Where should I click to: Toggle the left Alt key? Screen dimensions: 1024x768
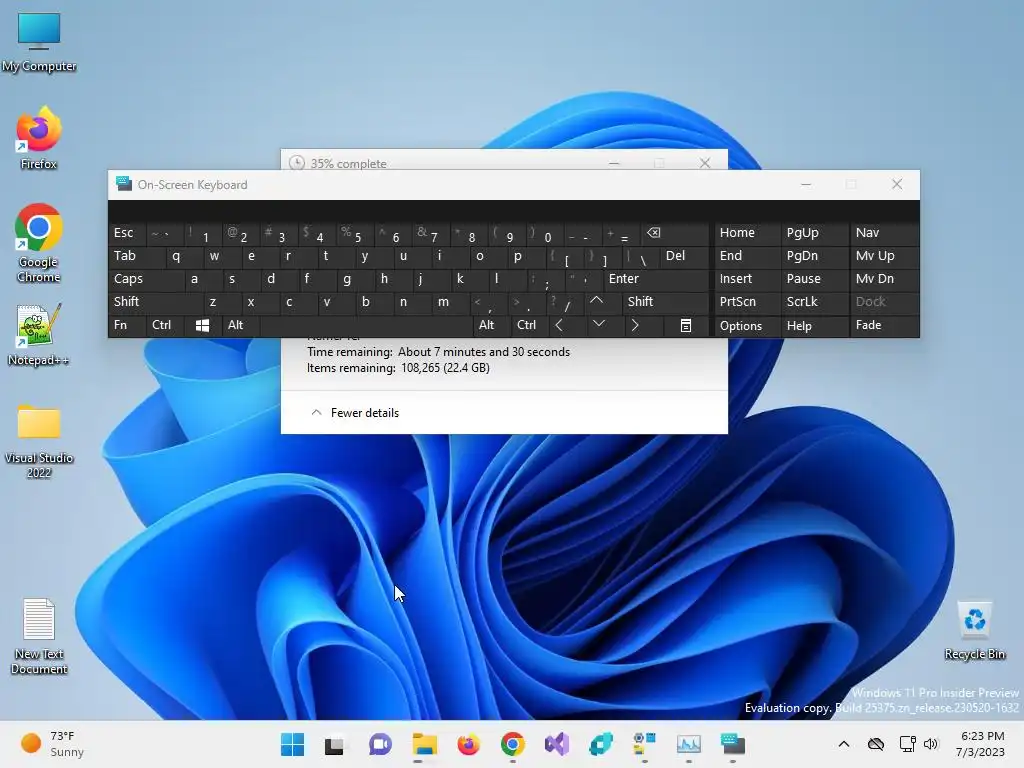[x=240, y=325]
